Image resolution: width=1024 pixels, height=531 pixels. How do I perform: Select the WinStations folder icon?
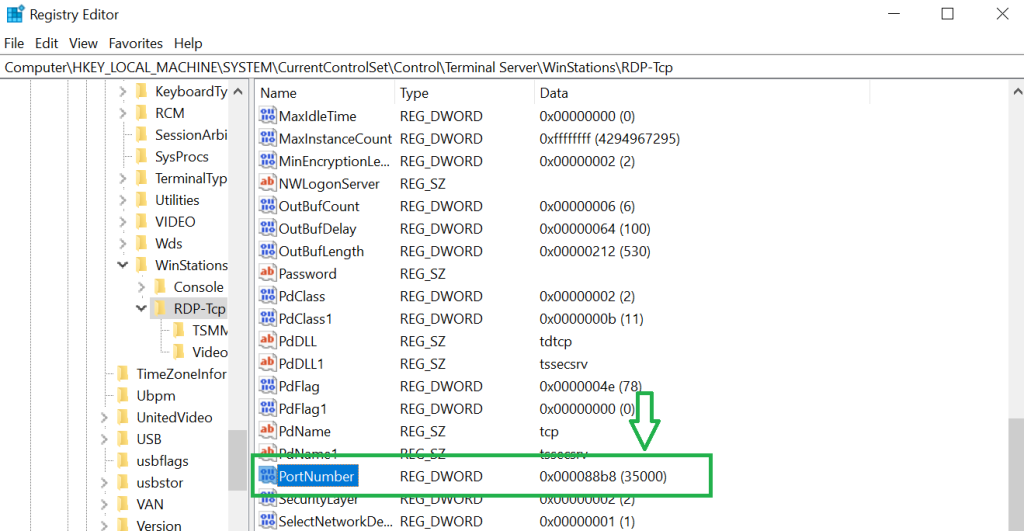142,265
